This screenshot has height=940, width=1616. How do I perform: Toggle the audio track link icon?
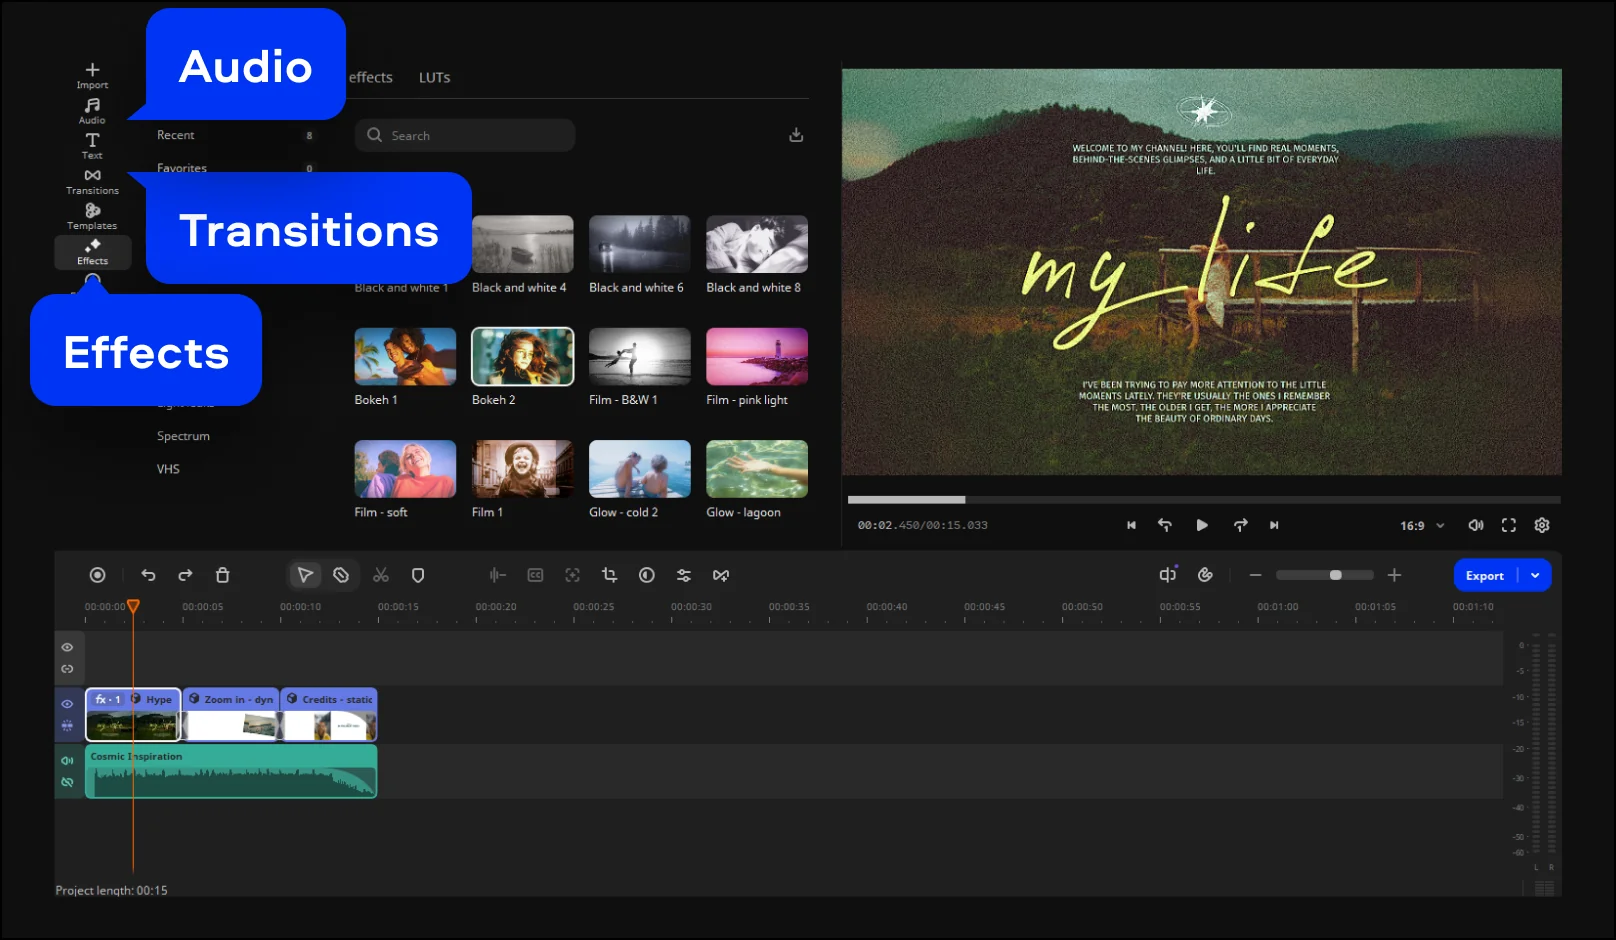click(x=67, y=782)
